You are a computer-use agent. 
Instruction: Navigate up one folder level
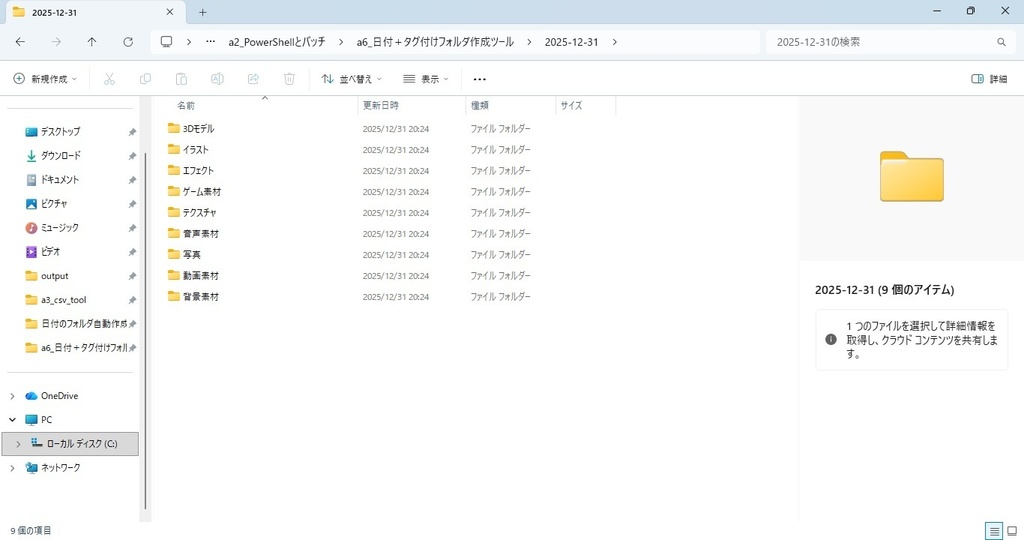click(92, 42)
